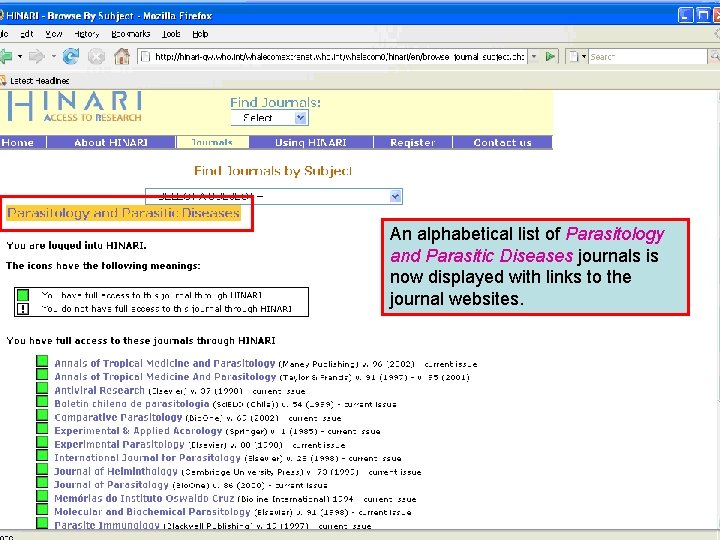Click green icon beside Experimental Parasitology
The image size is (720, 540).
[42, 442]
